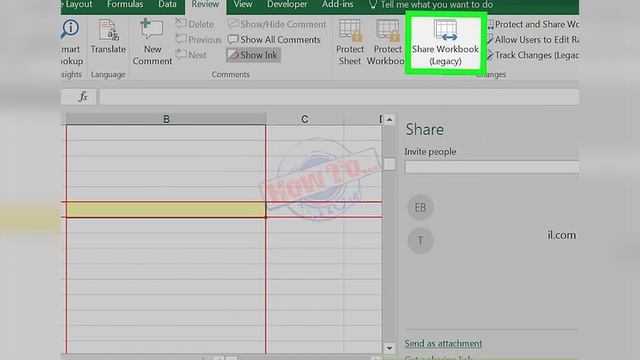The width and height of the screenshot is (640, 360).
Task: Click Share Workbook (Legacy)
Action: (x=445, y=43)
